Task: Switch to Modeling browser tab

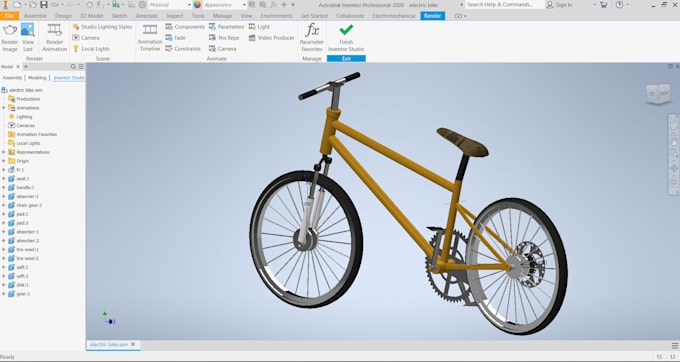Action: (x=37, y=78)
